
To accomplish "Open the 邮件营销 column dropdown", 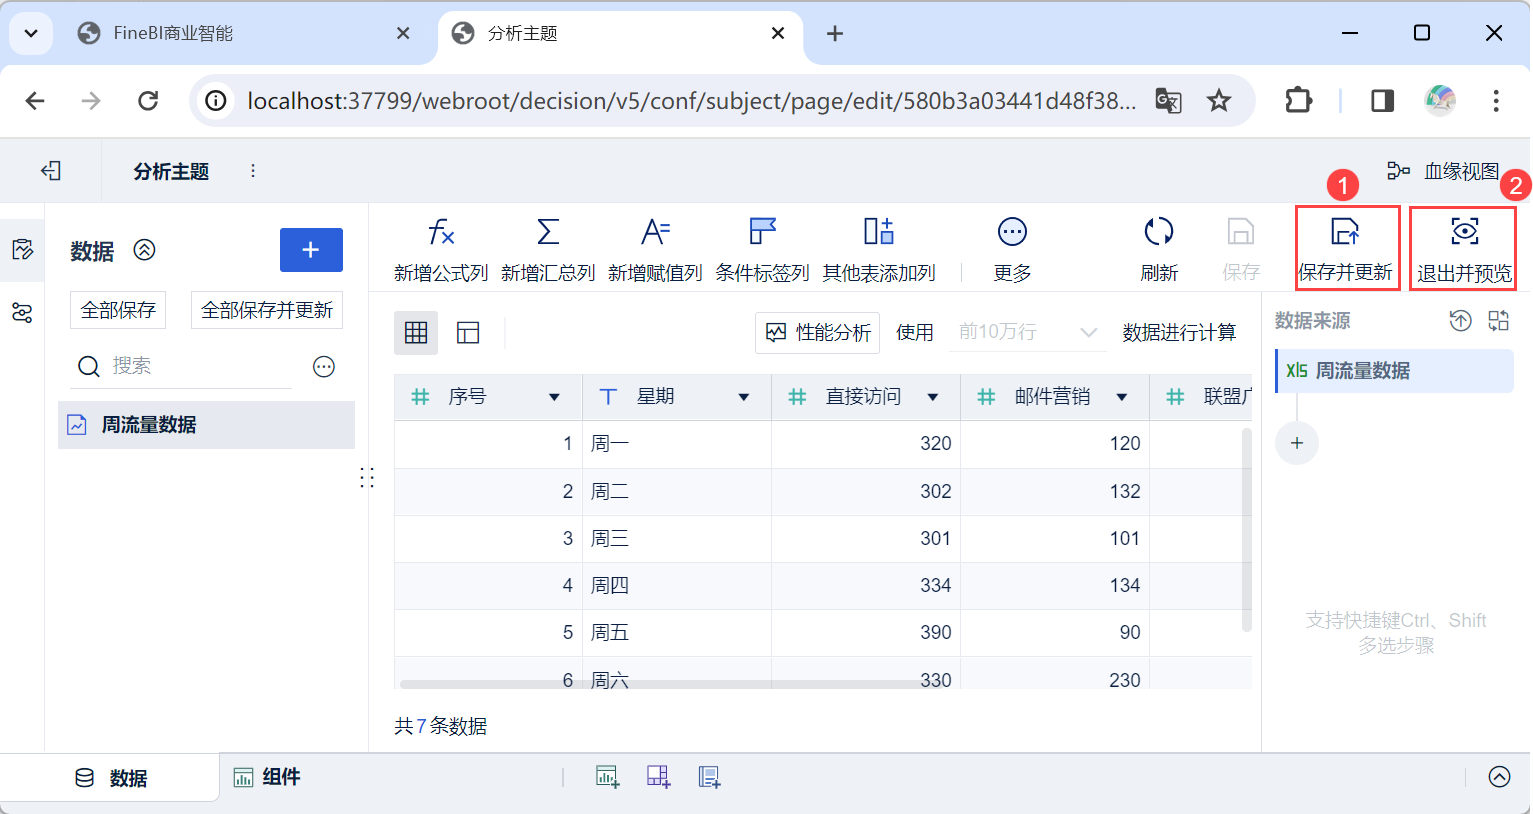I will (1122, 397).
